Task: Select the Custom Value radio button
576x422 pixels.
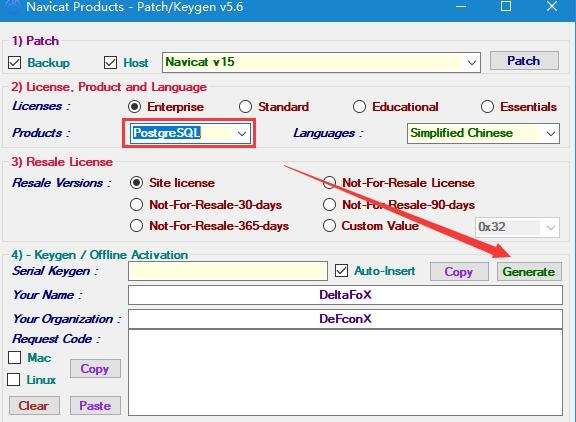Action: pyautogui.click(x=329, y=226)
